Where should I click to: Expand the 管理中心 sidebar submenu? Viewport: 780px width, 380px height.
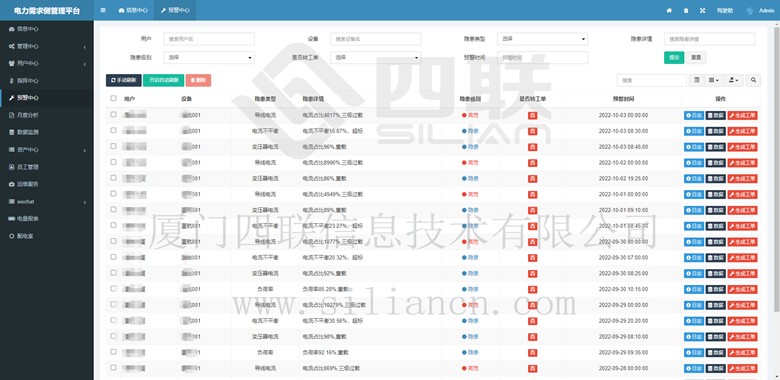[x=47, y=46]
